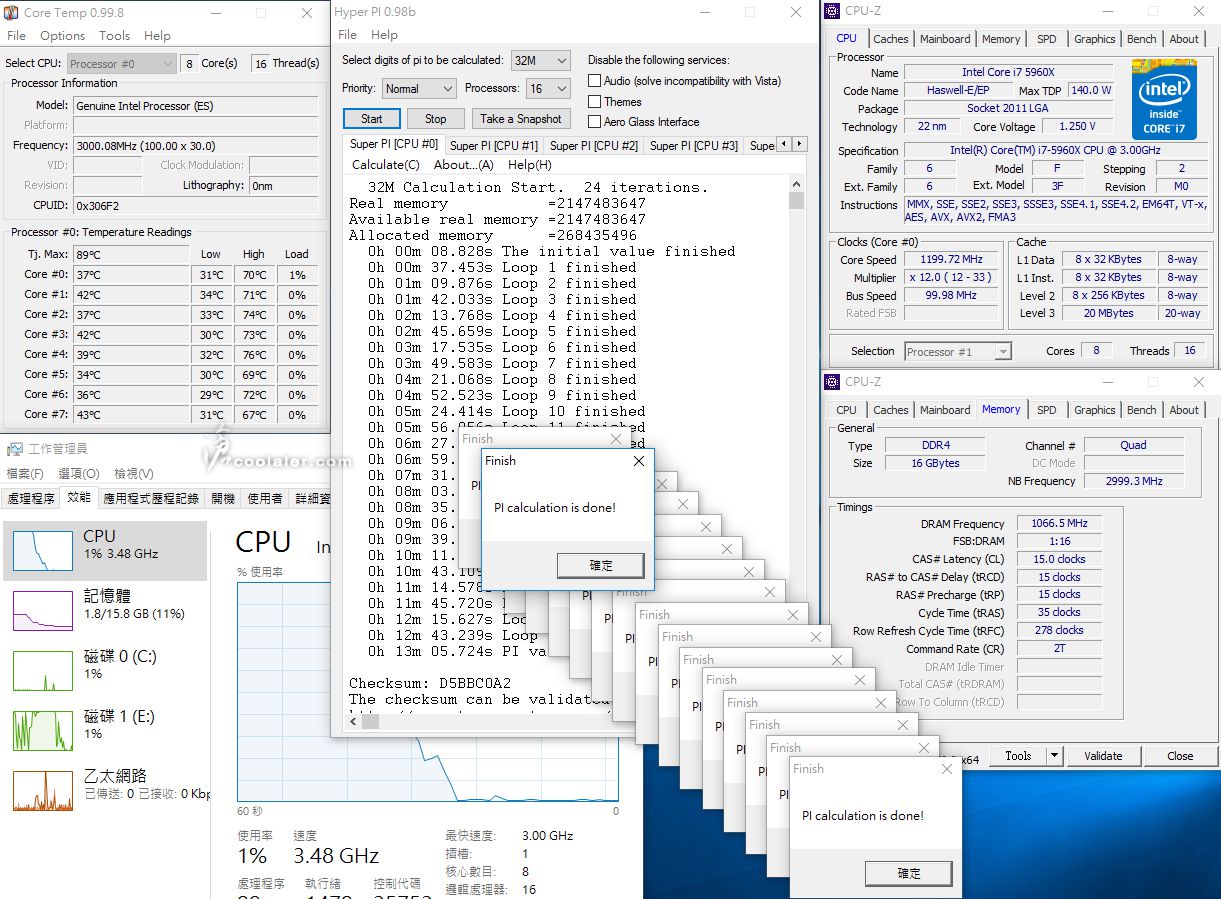Open the Selection Processor #1 dropdown in CPU-Z
Image resolution: width=1221 pixels, height=899 pixels.
(958, 352)
